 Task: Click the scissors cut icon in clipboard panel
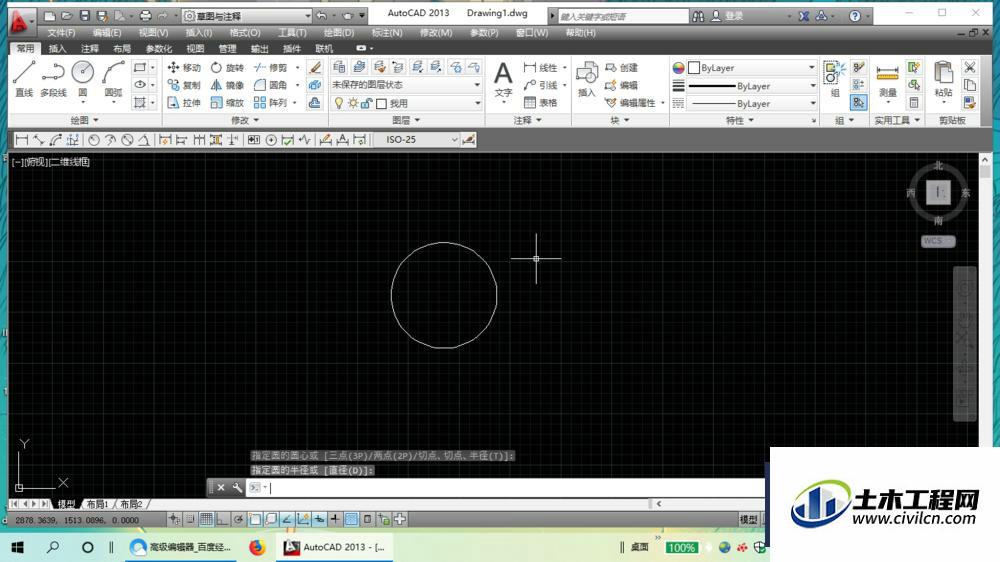(970, 67)
